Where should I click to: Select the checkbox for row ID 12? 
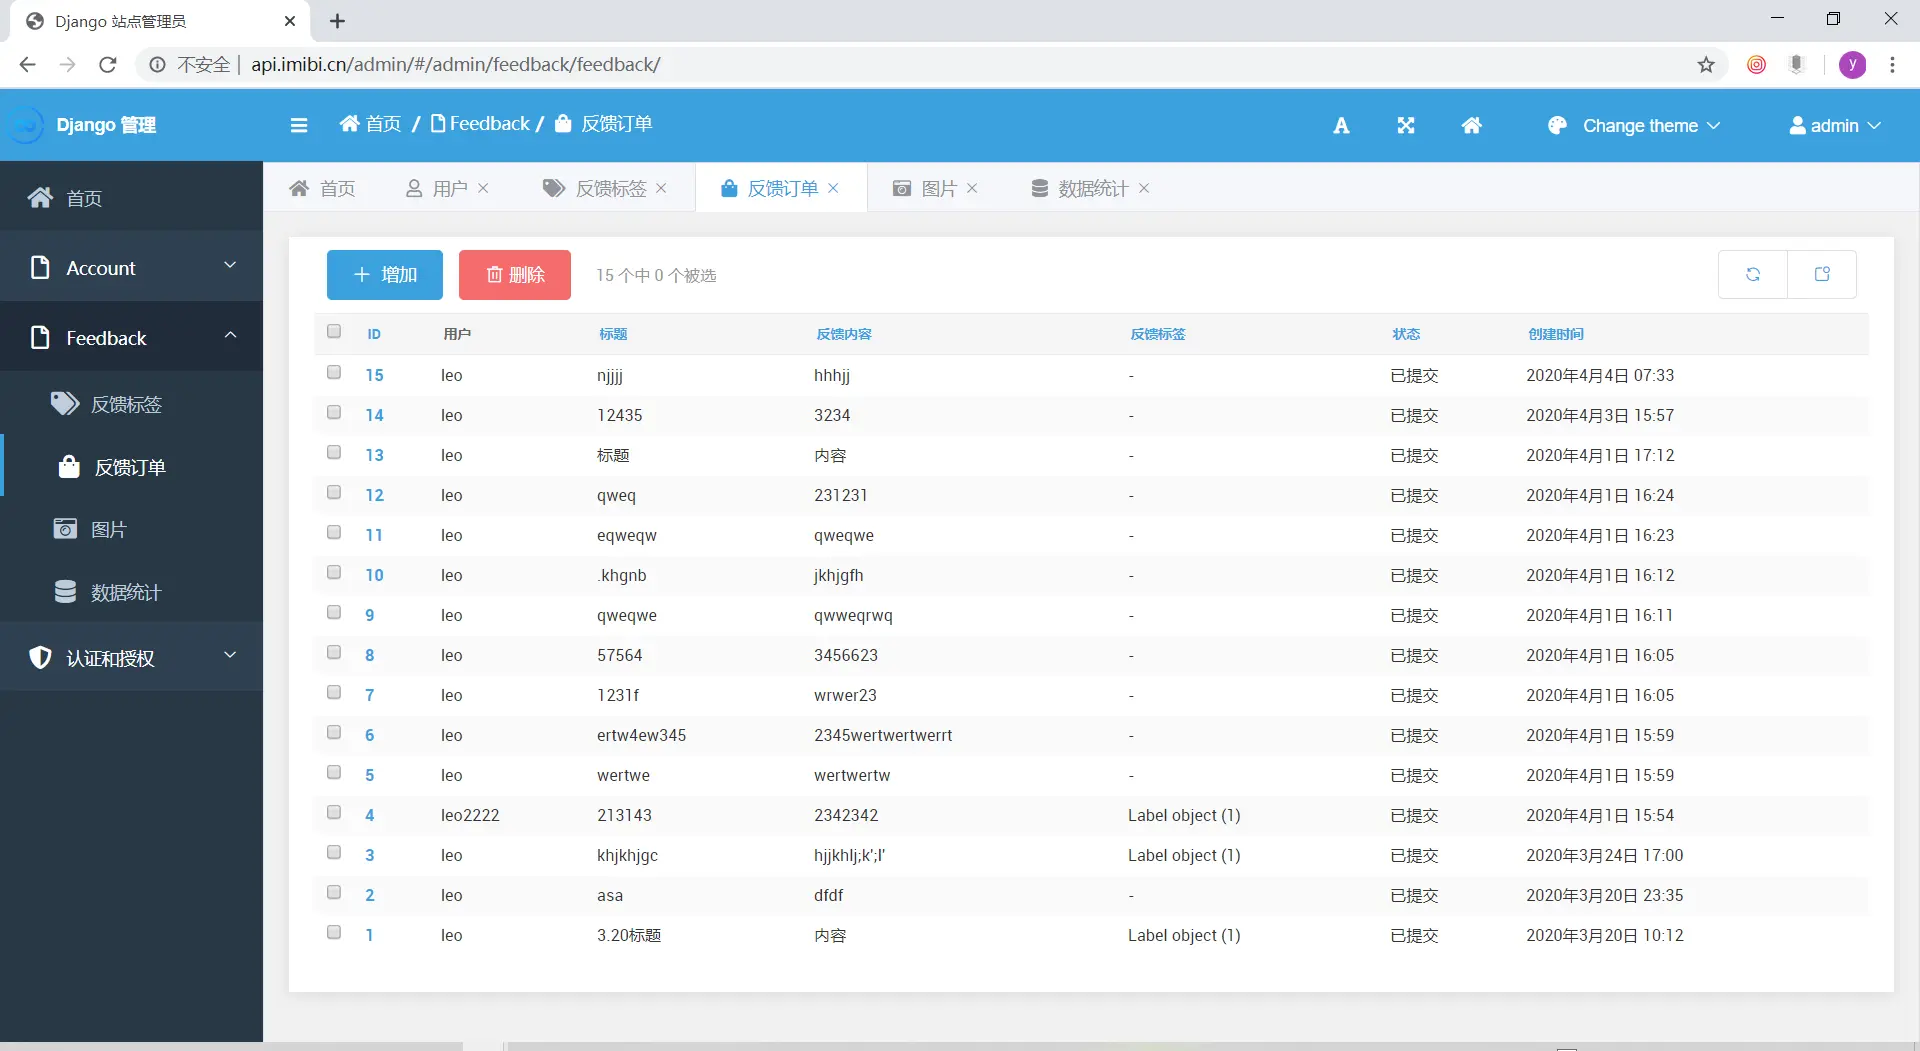point(334,493)
